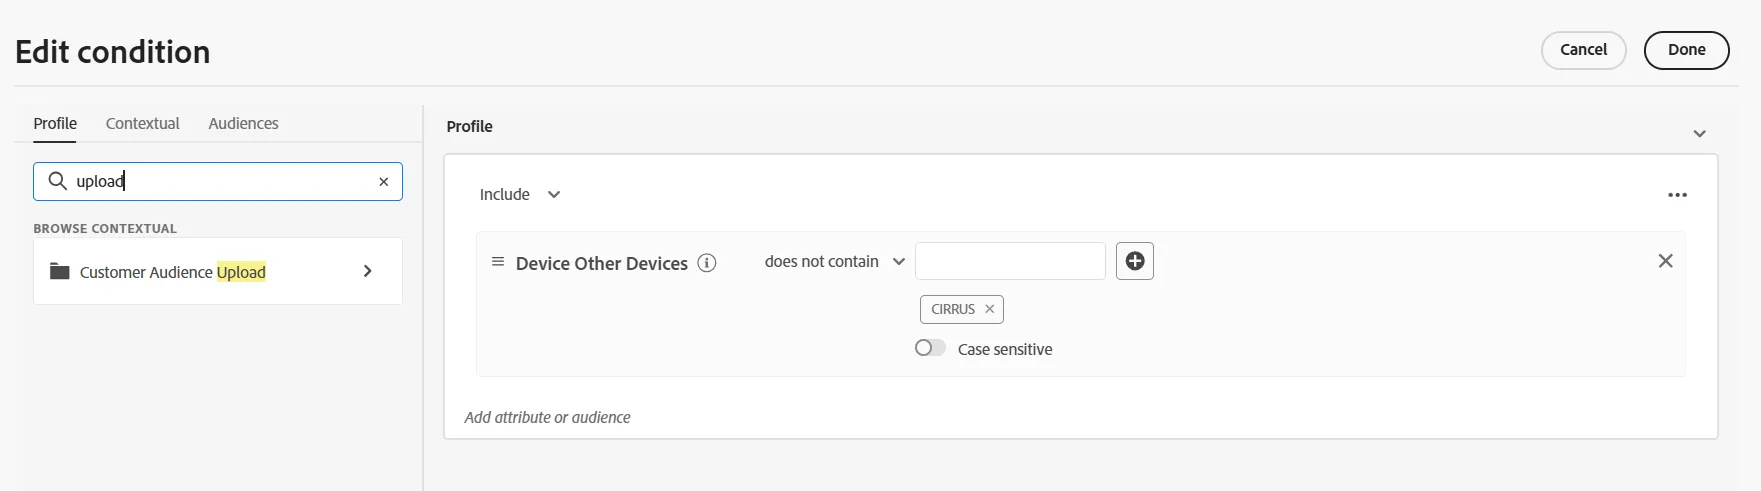
Task: Click the Done button
Action: [x=1687, y=50]
